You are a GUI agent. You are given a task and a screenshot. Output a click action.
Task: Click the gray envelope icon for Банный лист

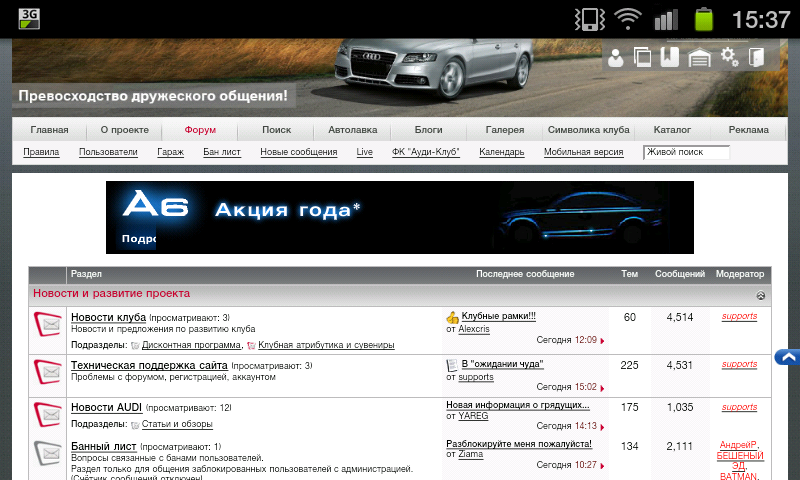click(48, 453)
